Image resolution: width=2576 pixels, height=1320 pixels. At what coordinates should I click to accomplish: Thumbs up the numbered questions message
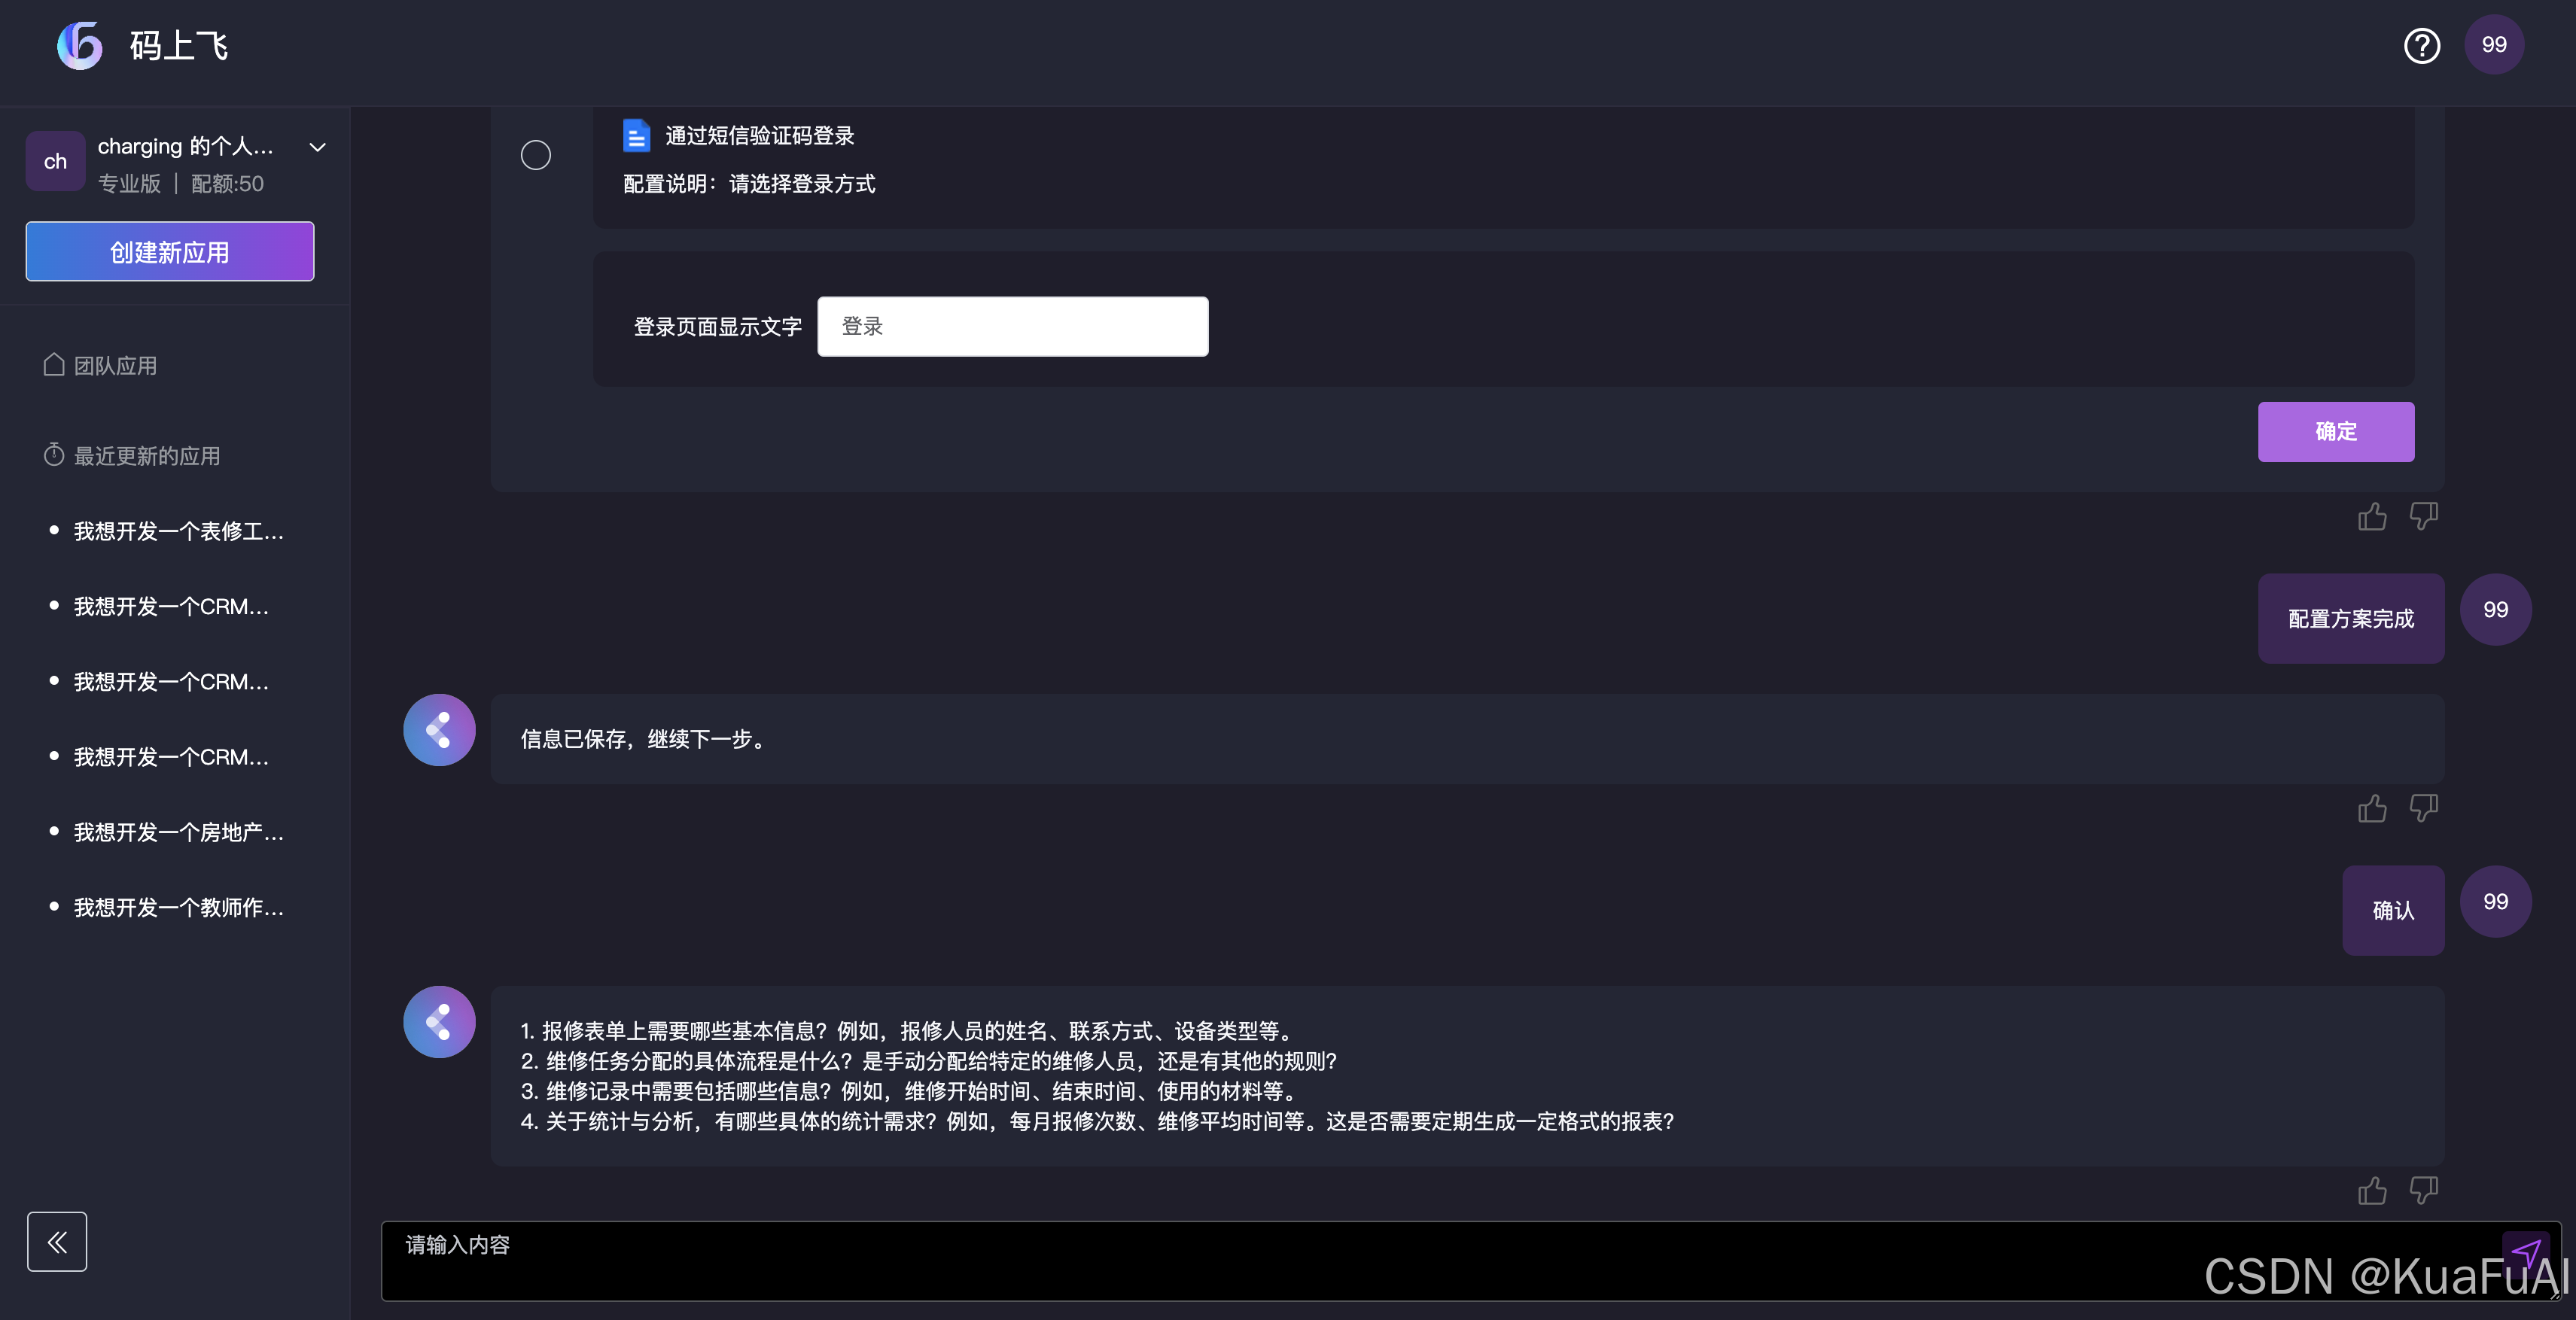pyautogui.click(x=2371, y=1190)
